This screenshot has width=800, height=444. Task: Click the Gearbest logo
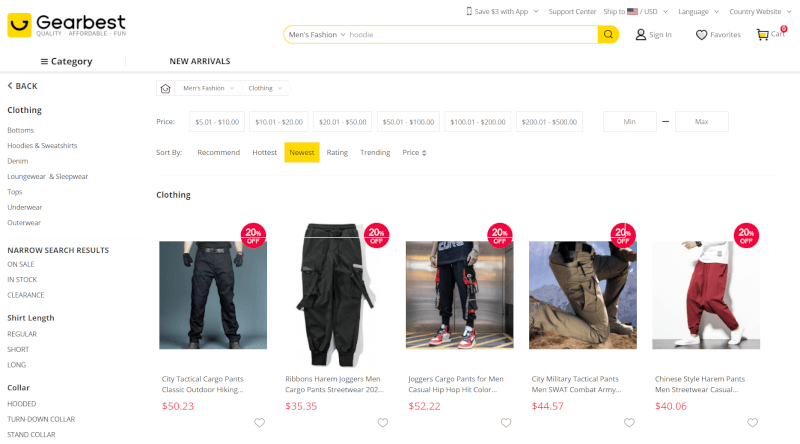coord(66,25)
